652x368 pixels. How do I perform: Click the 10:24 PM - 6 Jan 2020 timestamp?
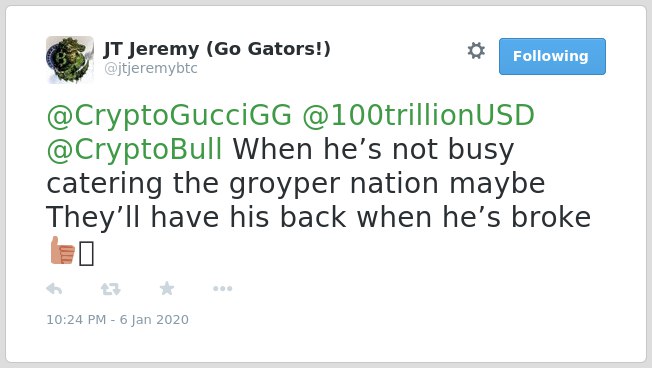(x=117, y=320)
